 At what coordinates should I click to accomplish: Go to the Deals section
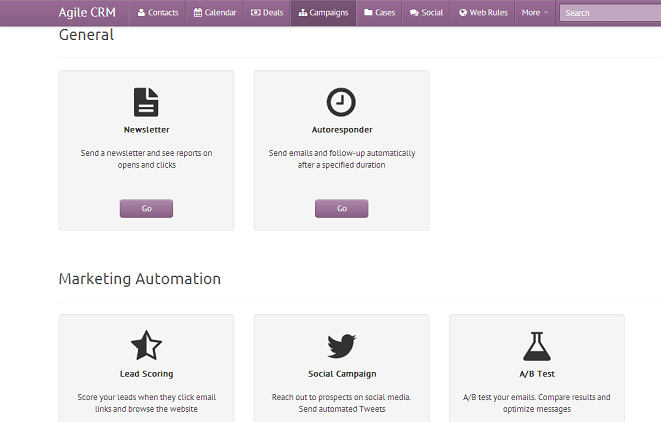267,13
